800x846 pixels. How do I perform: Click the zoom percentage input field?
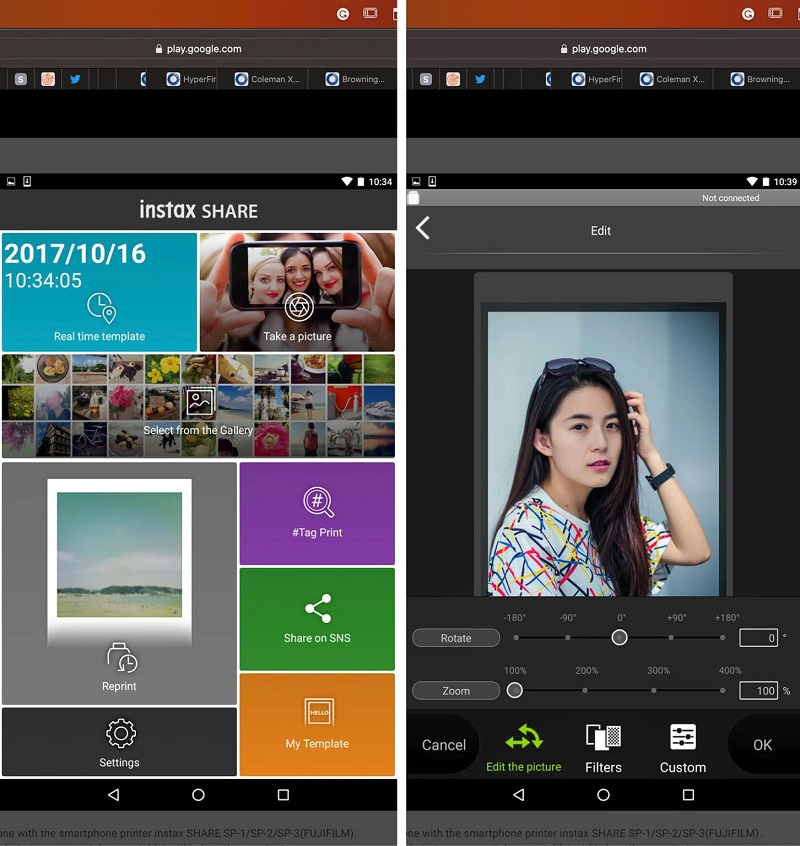[762, 690]
